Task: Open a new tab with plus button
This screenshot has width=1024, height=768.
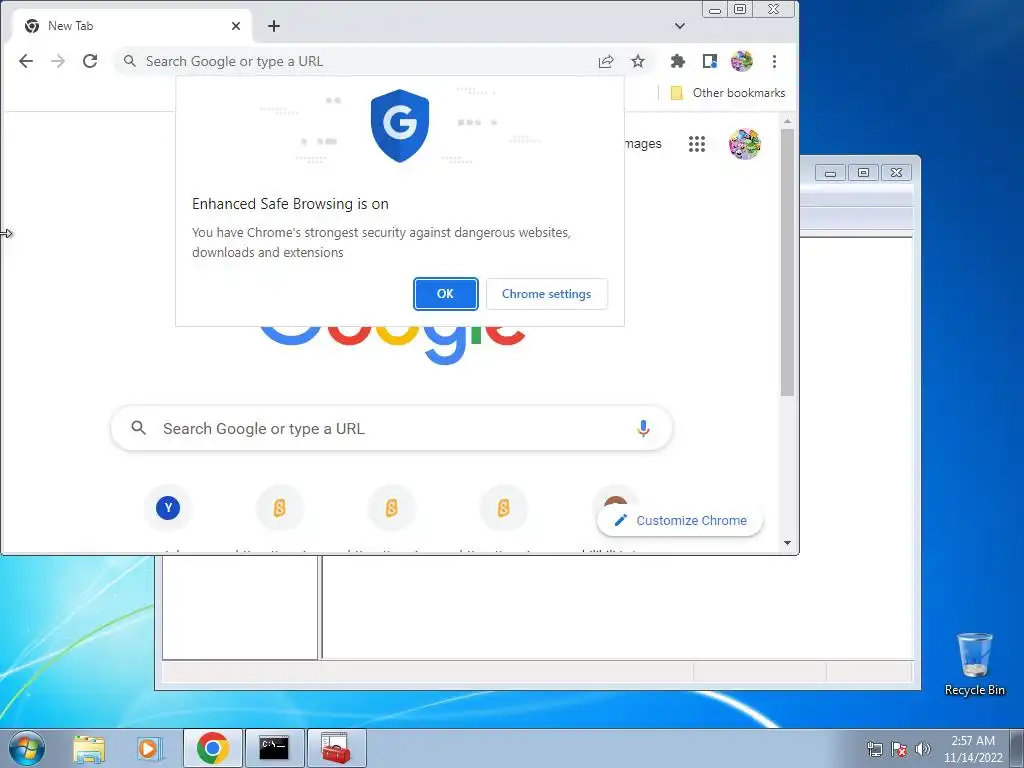Action: tap(274, 26)
